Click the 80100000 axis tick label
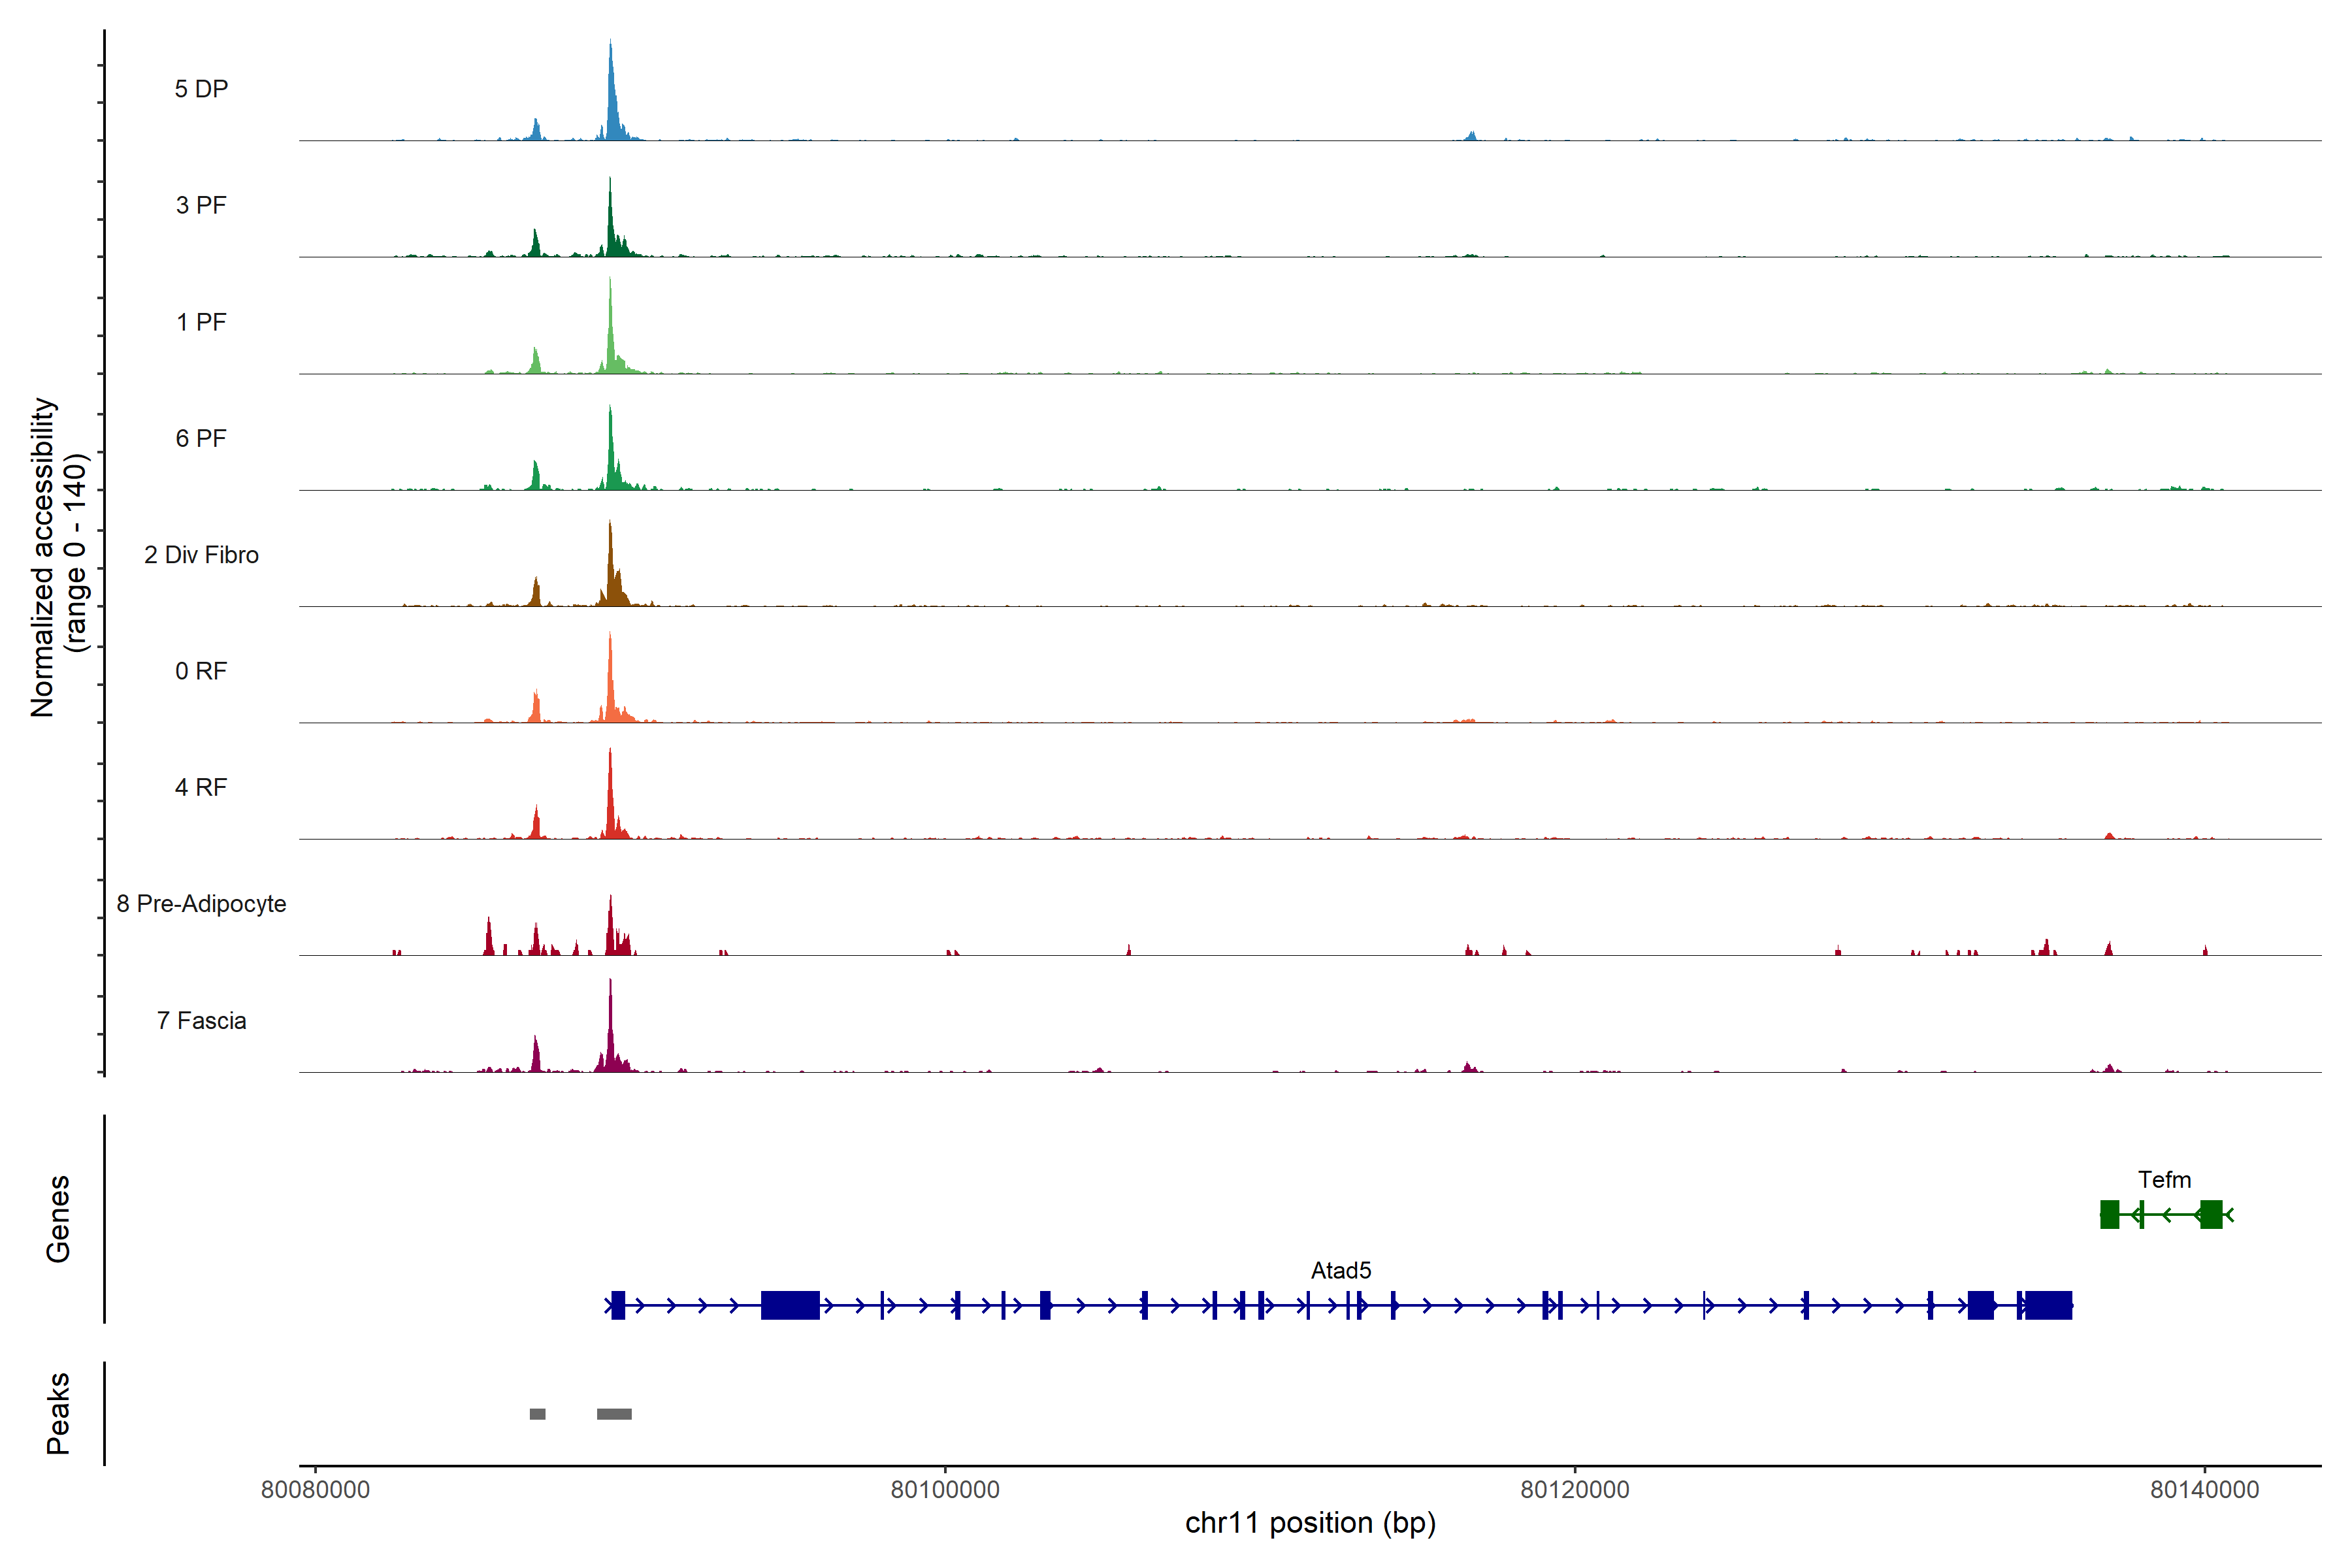This screenshot has width=2352, height=1568. point(945,1490)
